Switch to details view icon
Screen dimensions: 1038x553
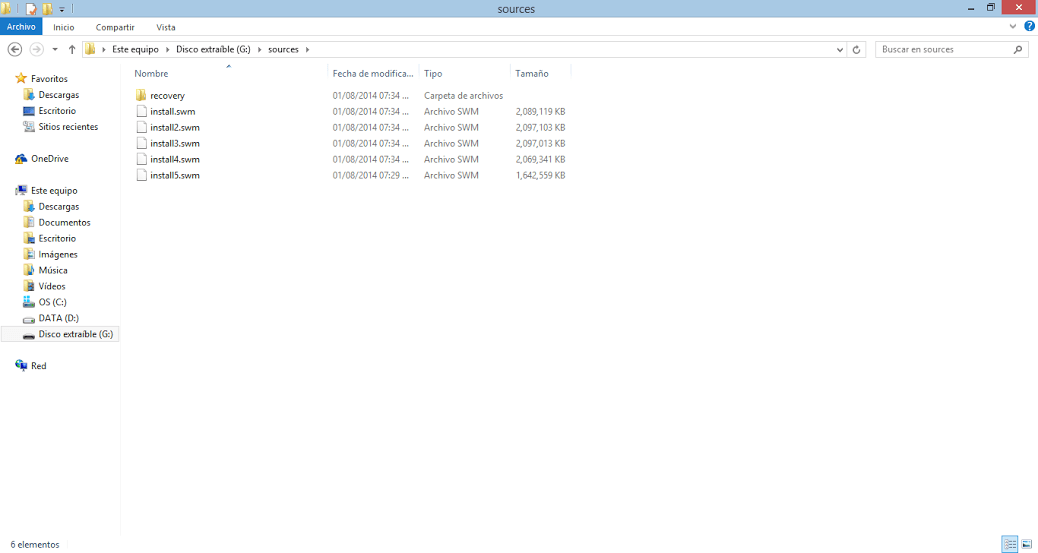(1010, 544)
